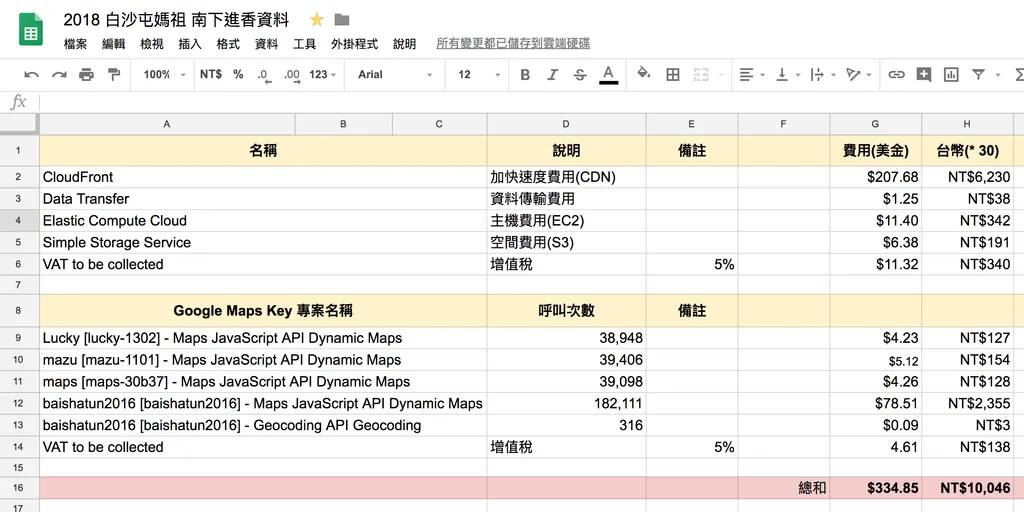Select row 4 header

point(19,221)
